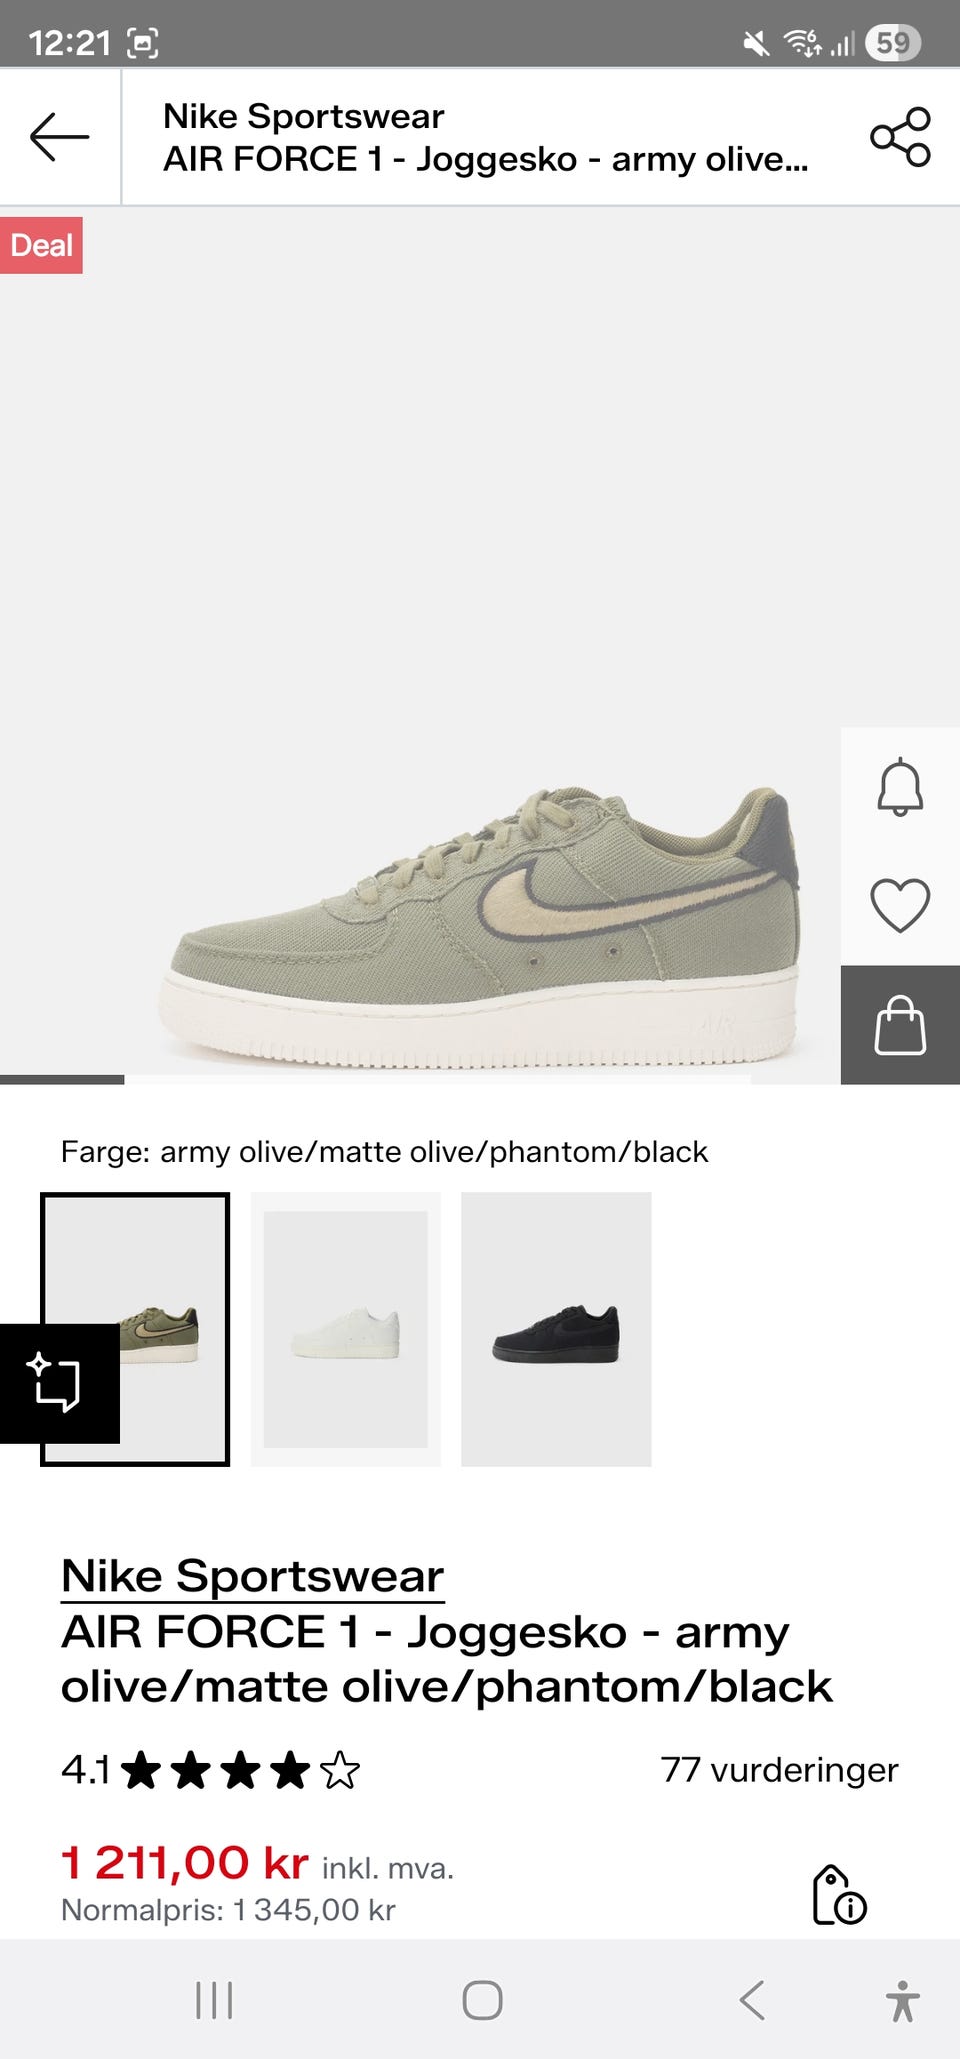This screenshot has width=960, height=2059.
Task: Tap the 4.1 star rating
Action: 210,1770
